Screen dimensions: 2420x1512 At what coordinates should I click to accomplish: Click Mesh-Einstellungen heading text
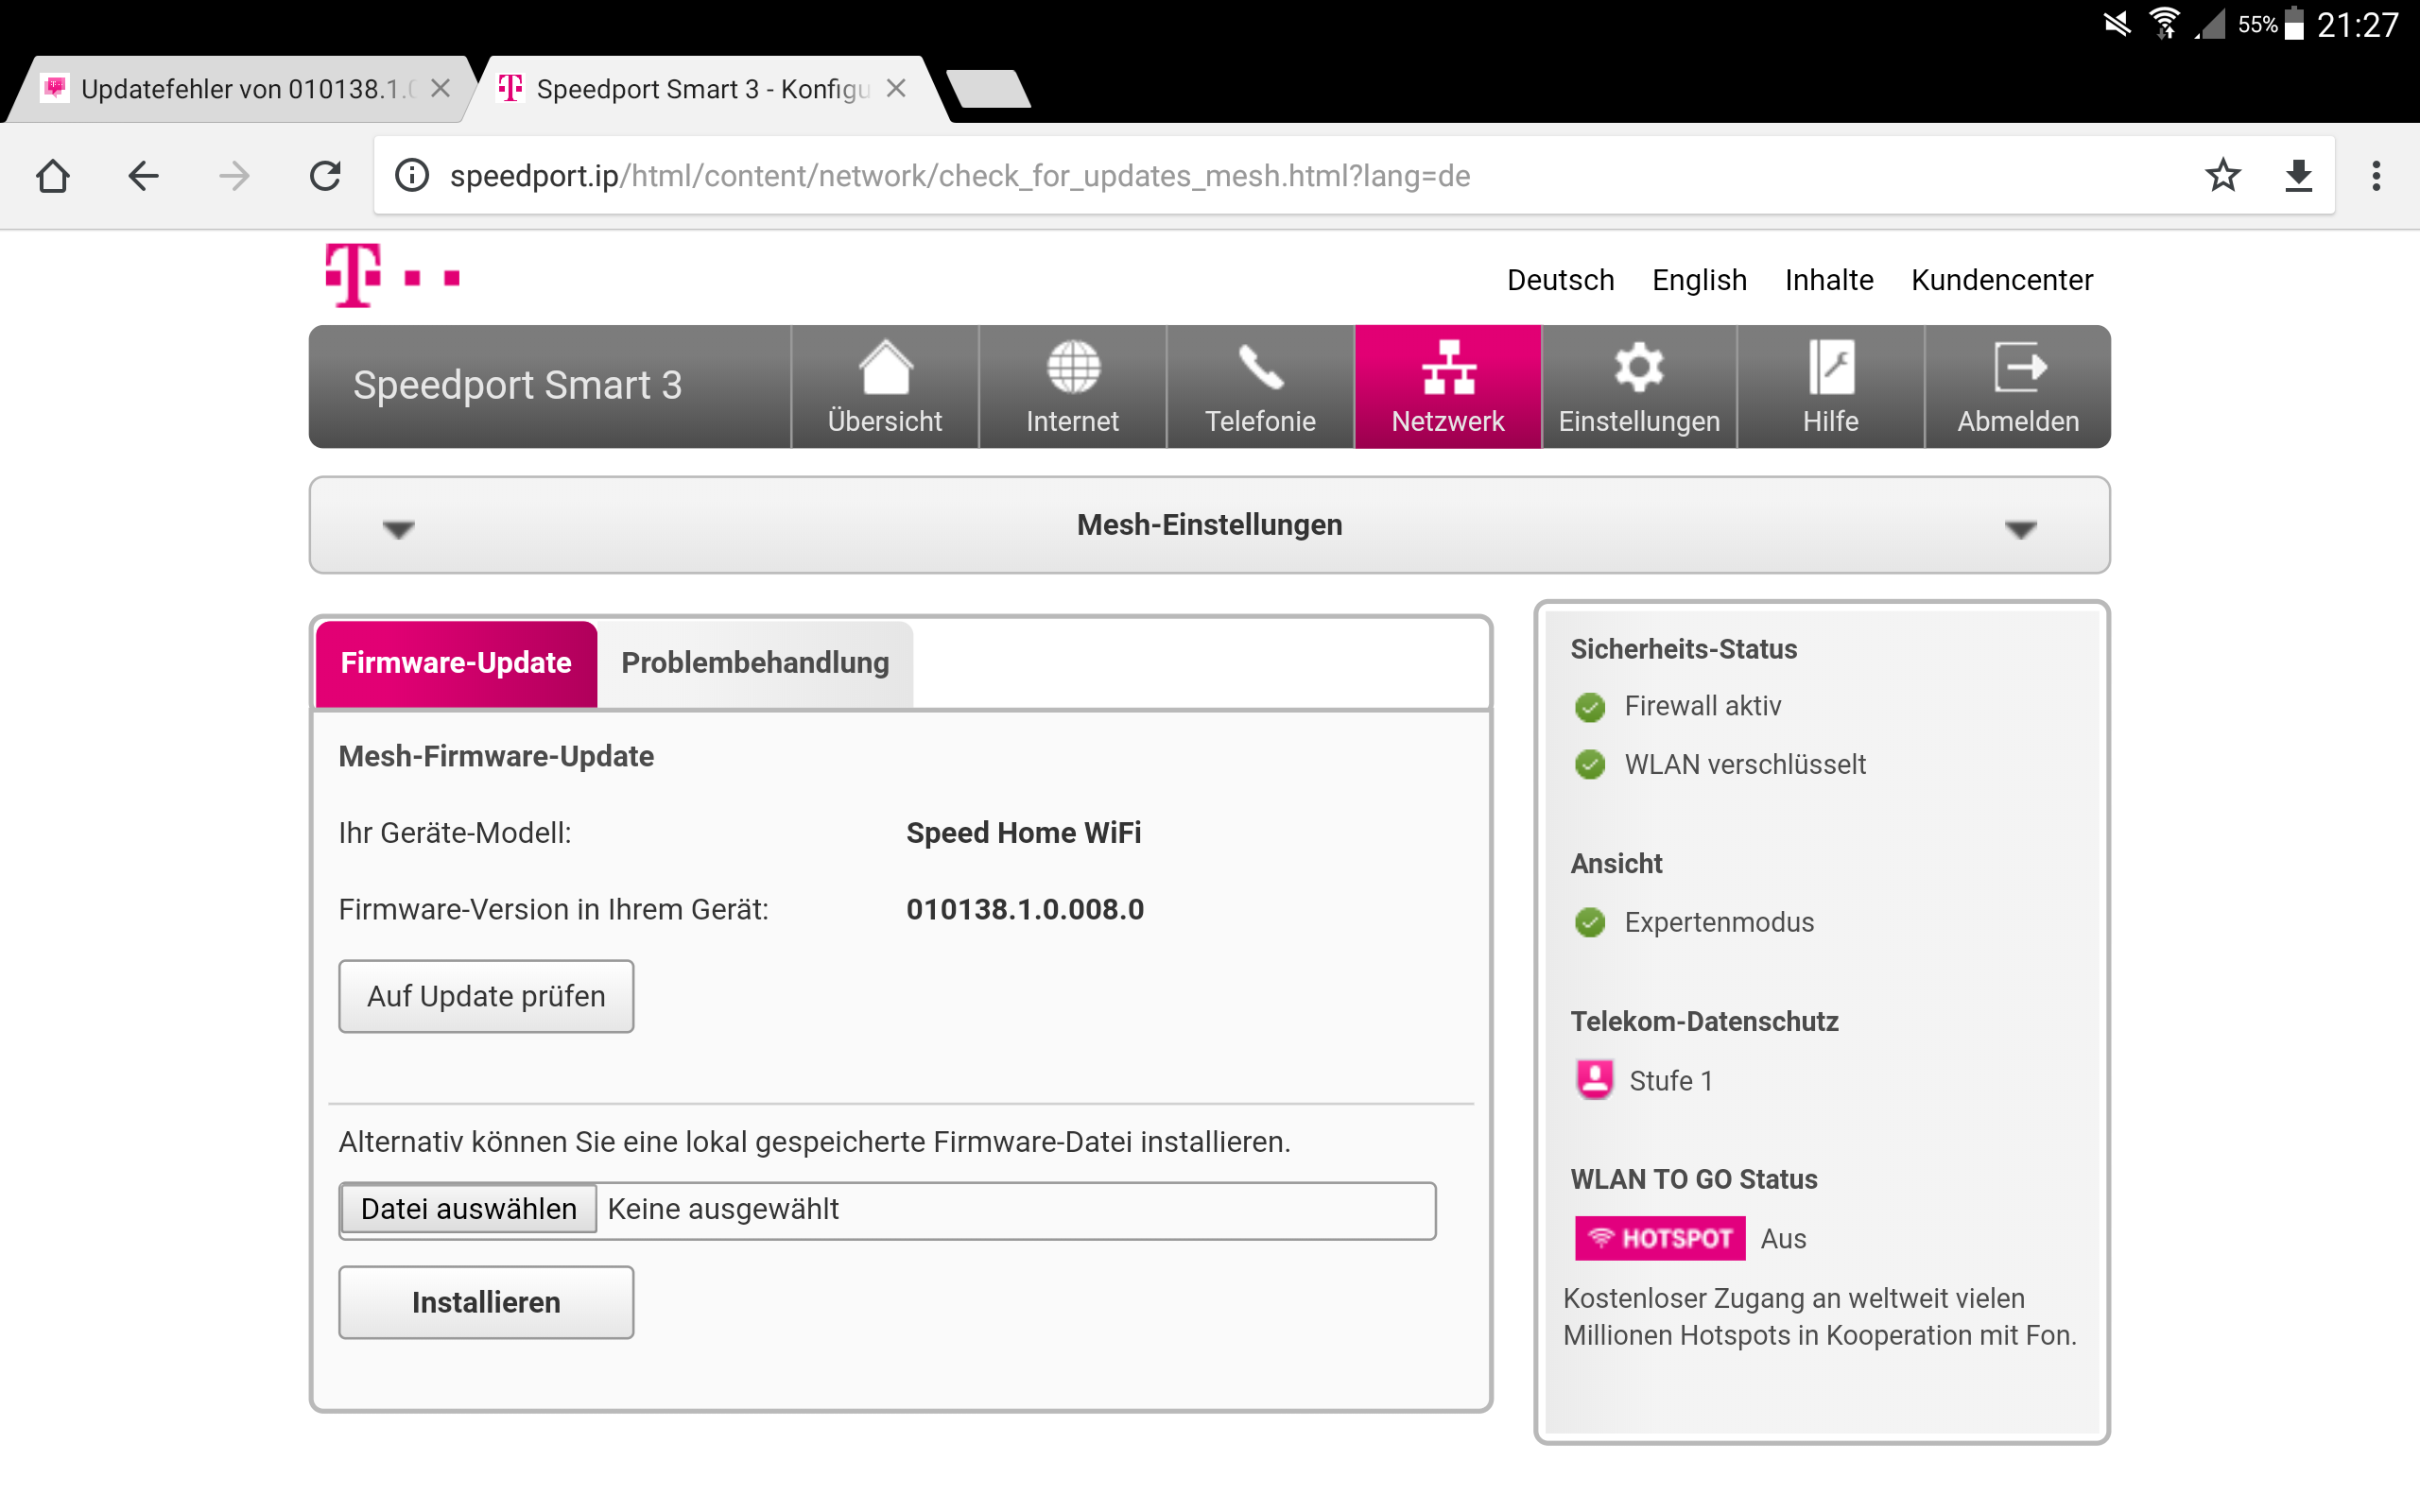(1209, 525)
